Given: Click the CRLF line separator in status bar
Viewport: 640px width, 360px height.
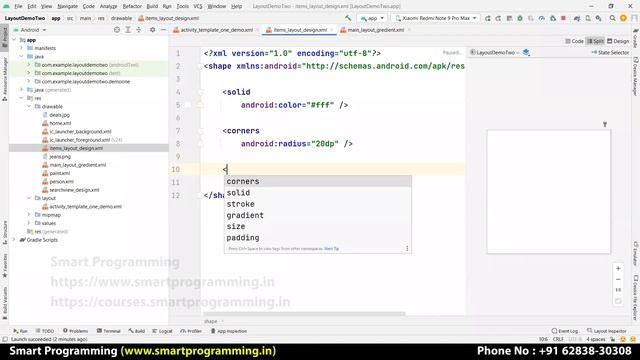Looking at the screenshot, I should pos(558,339).
